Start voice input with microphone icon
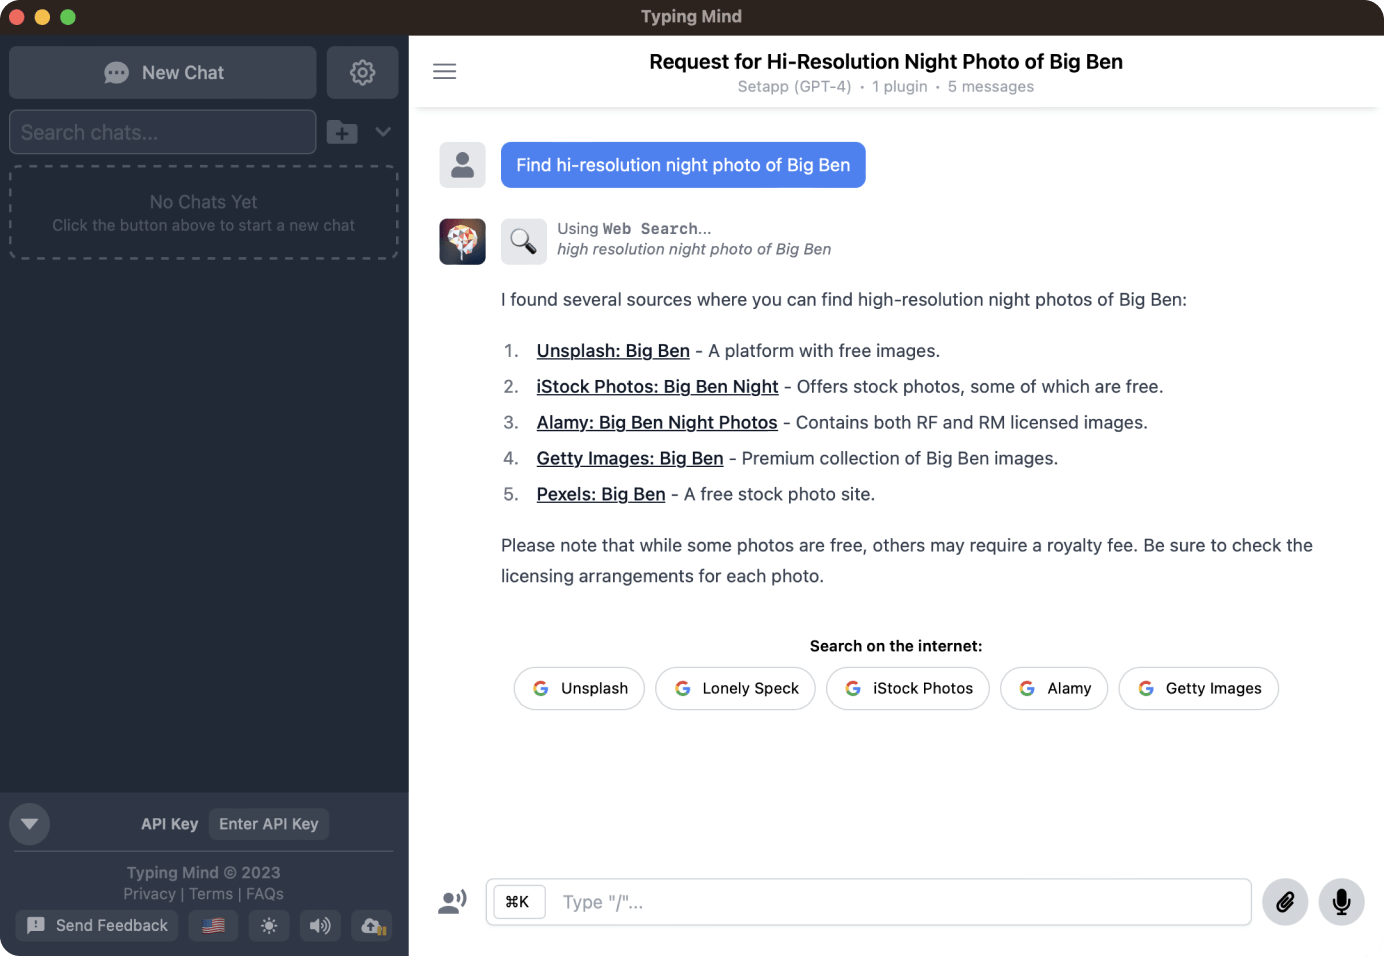 (x=1341, y=902)
